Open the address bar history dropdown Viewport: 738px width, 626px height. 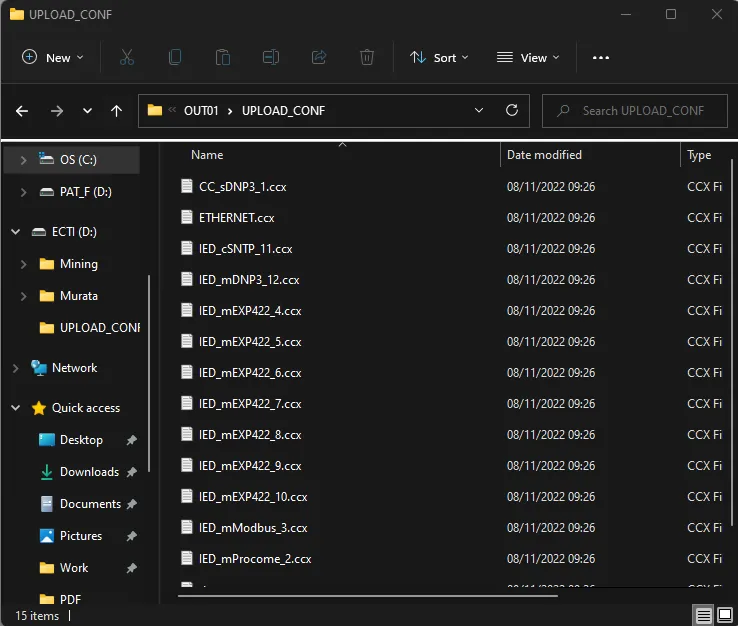click(479, 110)
